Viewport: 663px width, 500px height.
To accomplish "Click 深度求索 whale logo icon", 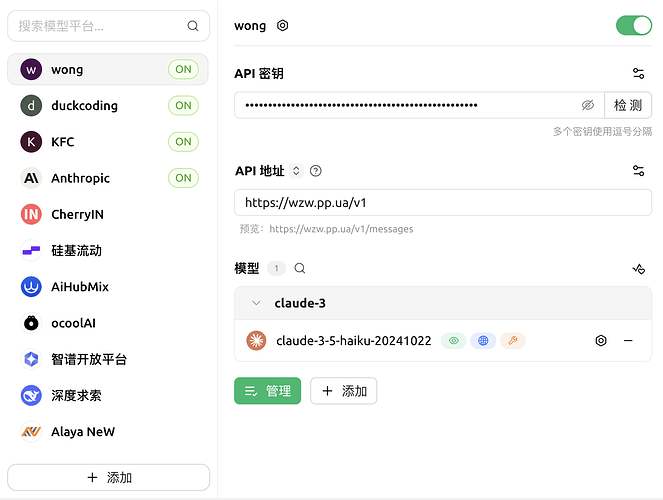I will tap(31, 396).
